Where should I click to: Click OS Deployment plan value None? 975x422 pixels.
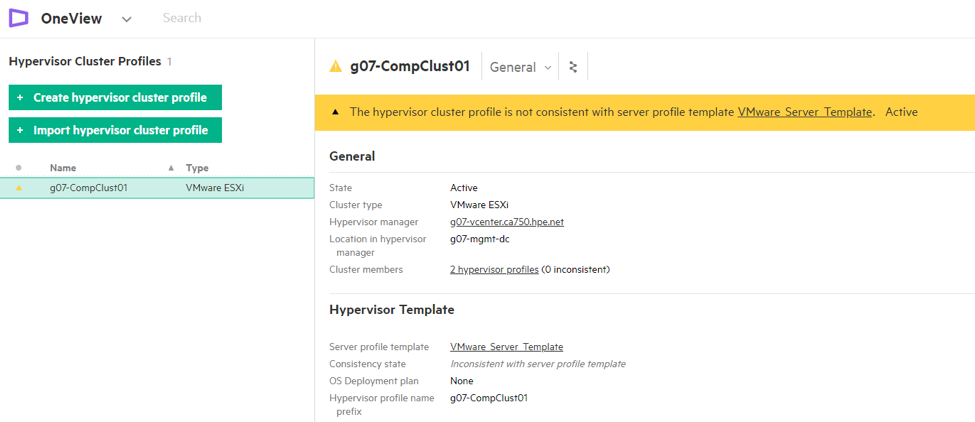coord(461,381)
